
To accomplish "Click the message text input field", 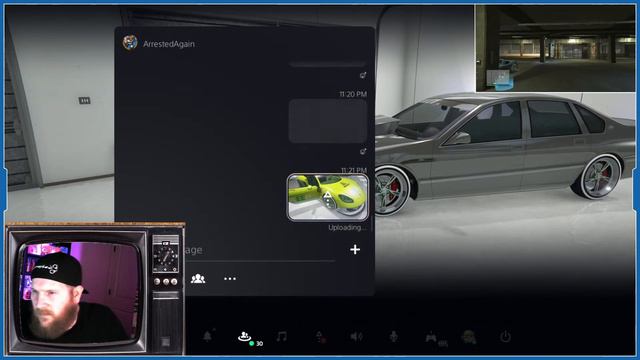I will click(259, 250).
